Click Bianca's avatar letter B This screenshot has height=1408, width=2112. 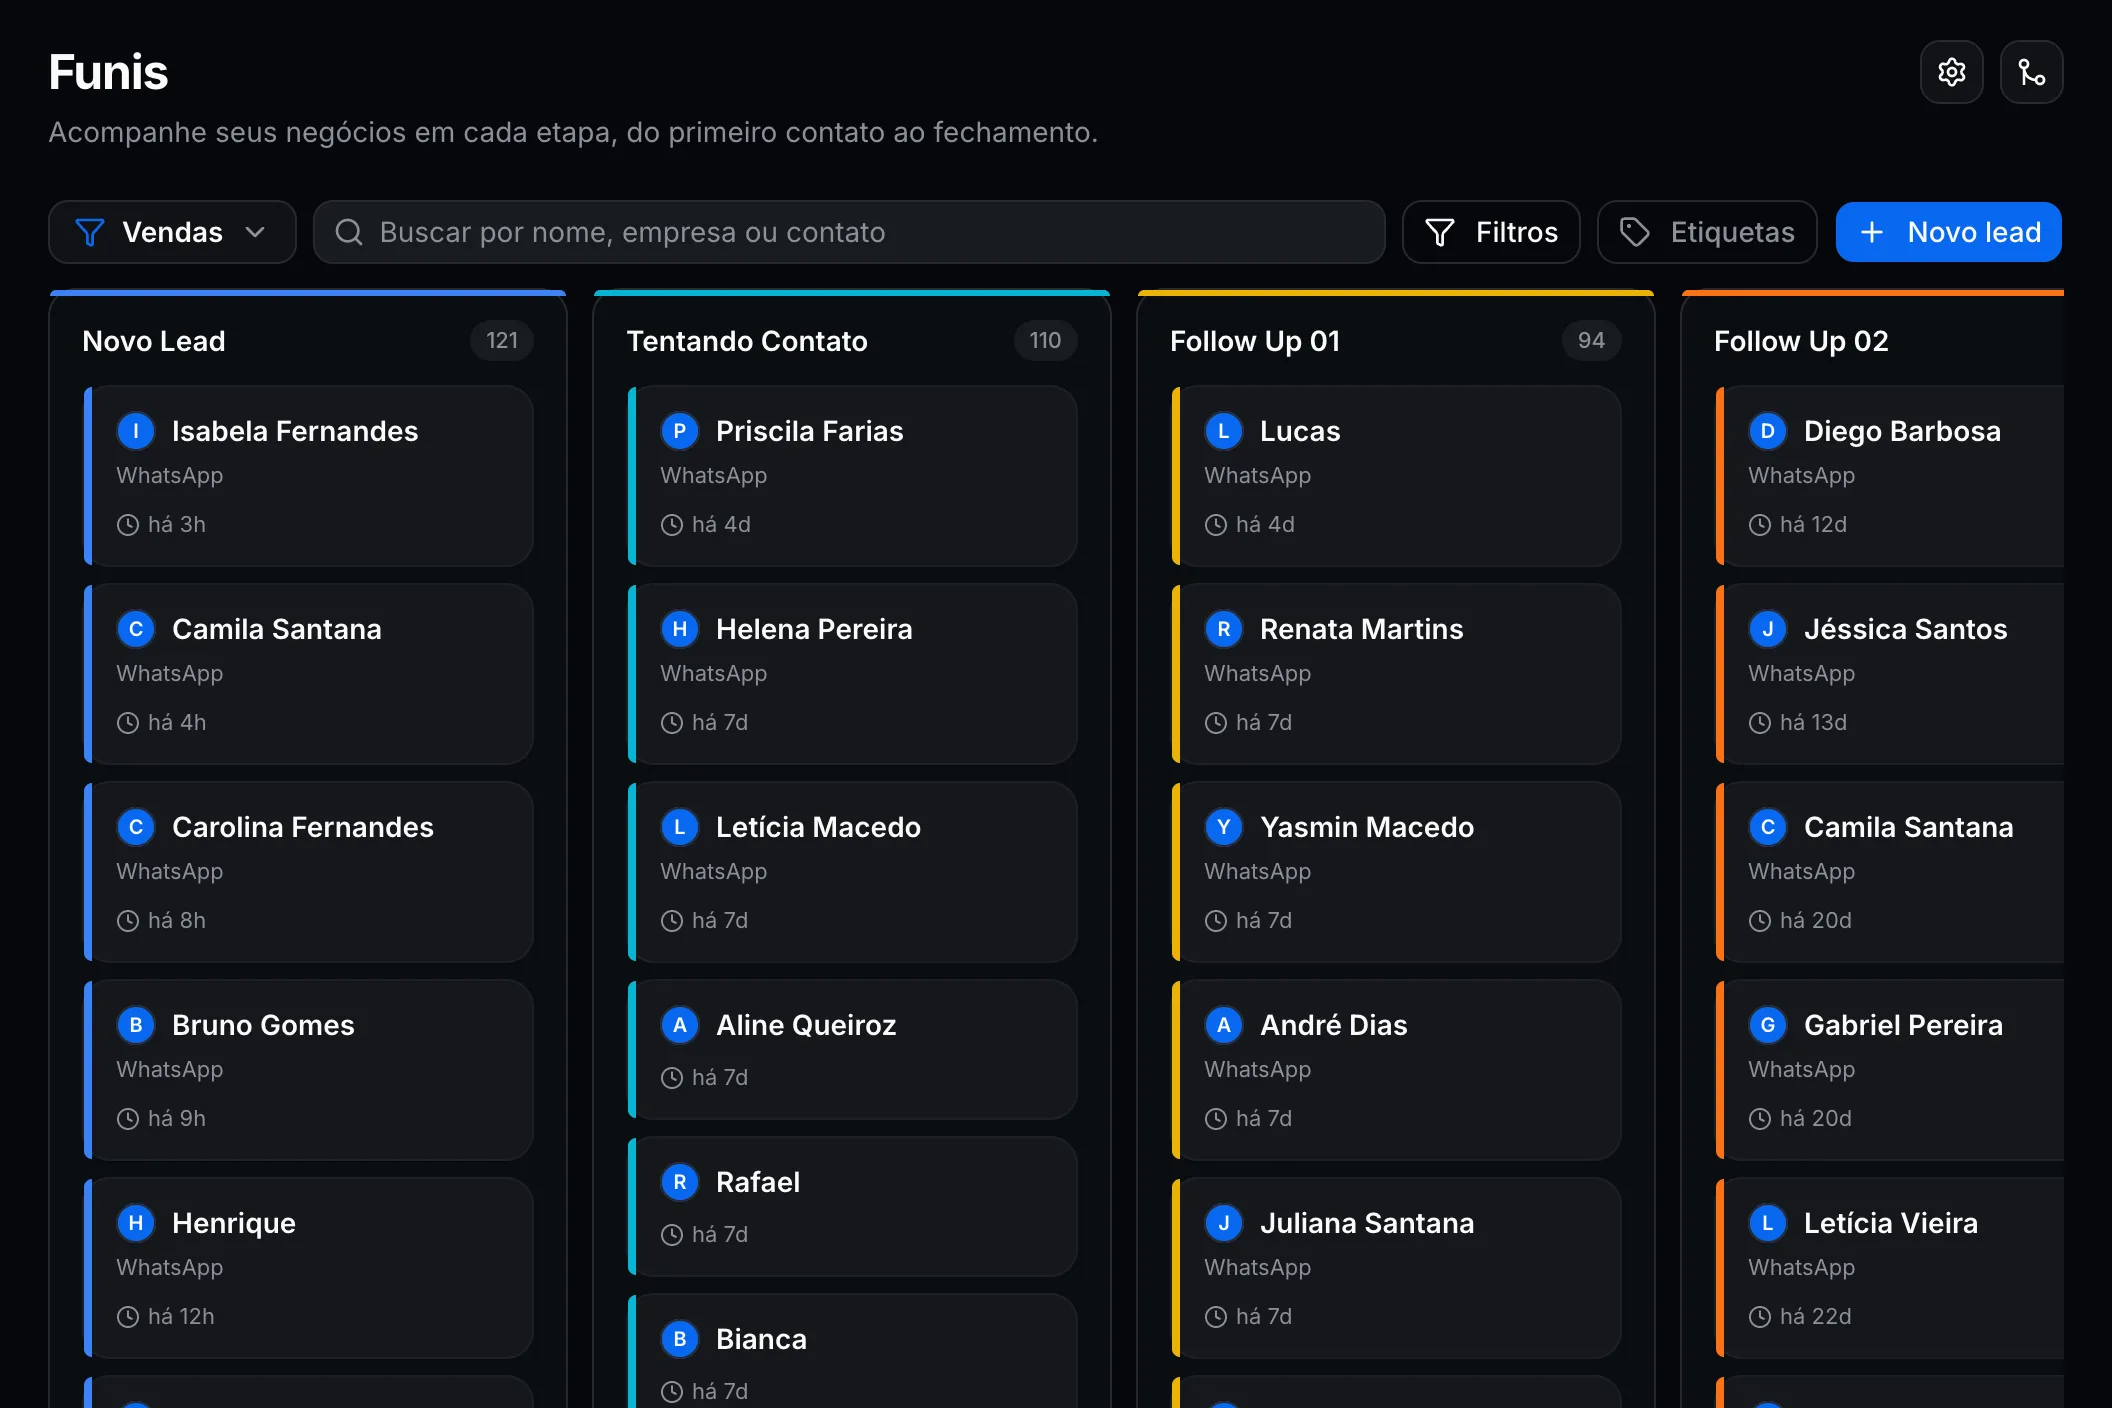click(x=680, y=1339)
